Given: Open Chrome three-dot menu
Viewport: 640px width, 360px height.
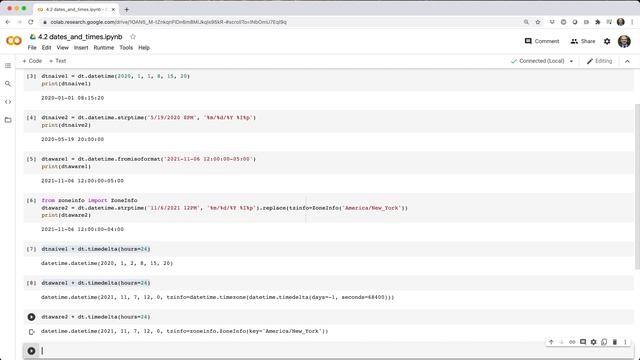Looking at the screenshot, I should pyautogui.click(x=632, y=22).
